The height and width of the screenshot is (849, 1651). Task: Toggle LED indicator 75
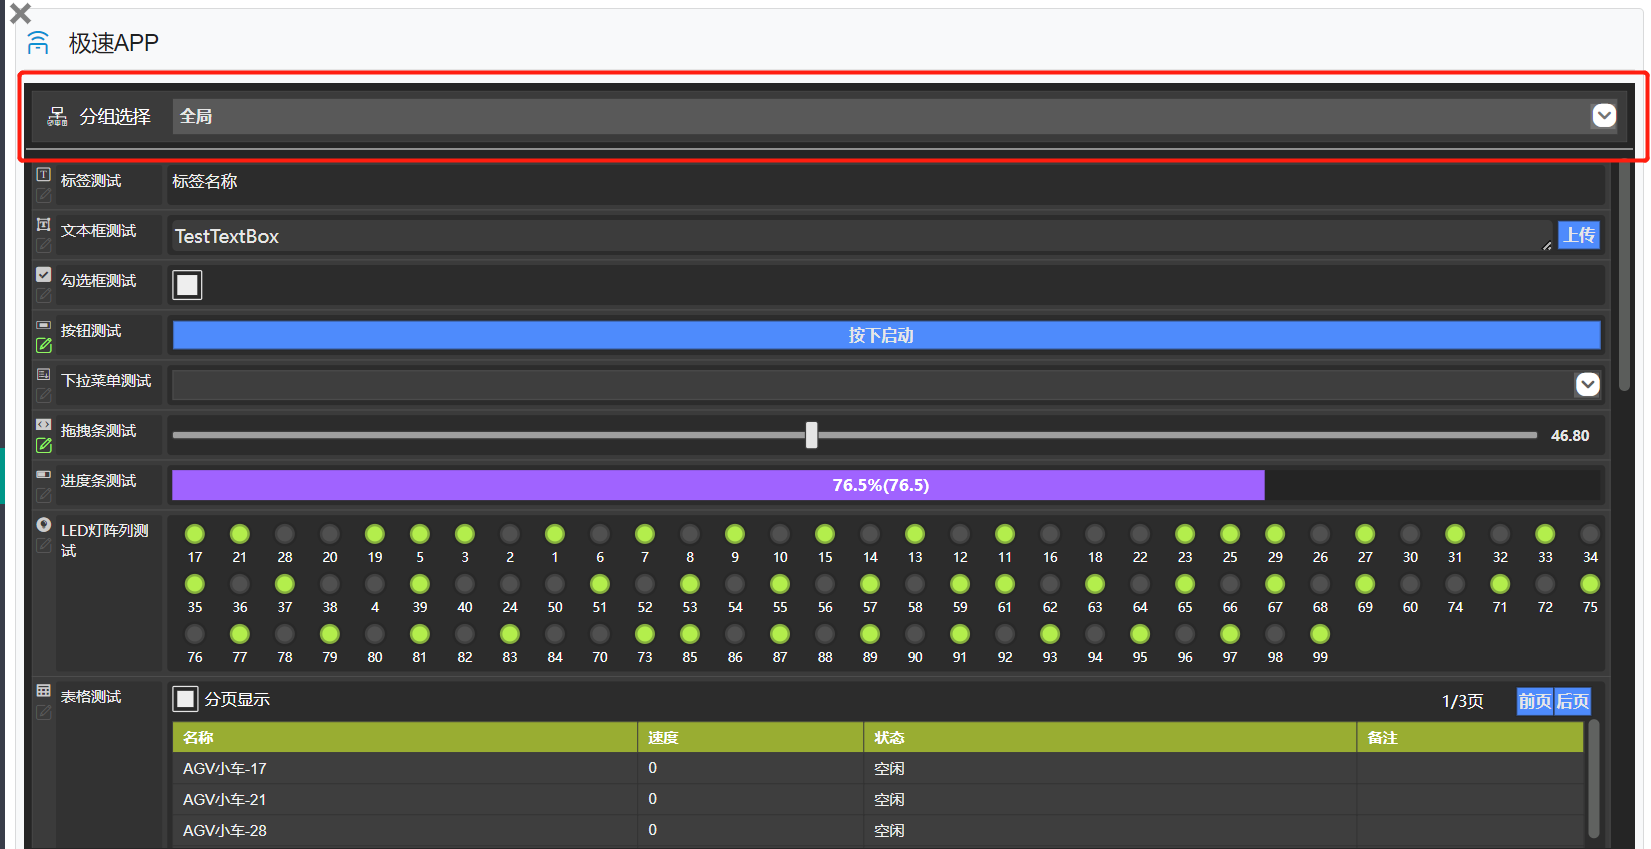click(x=1590, y=584)
